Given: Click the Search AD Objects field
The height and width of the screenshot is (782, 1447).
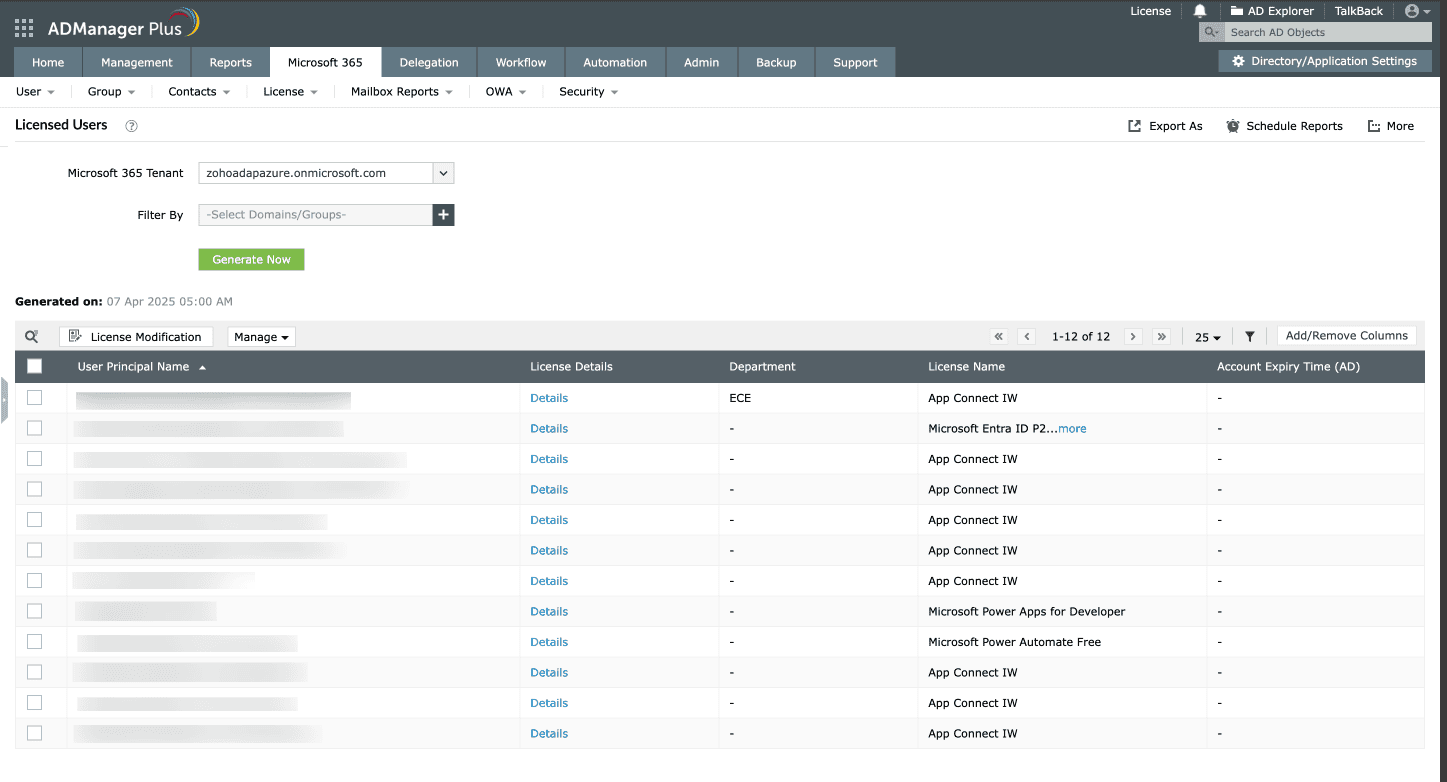Looking at the screenshot, I should [1320, 32].
